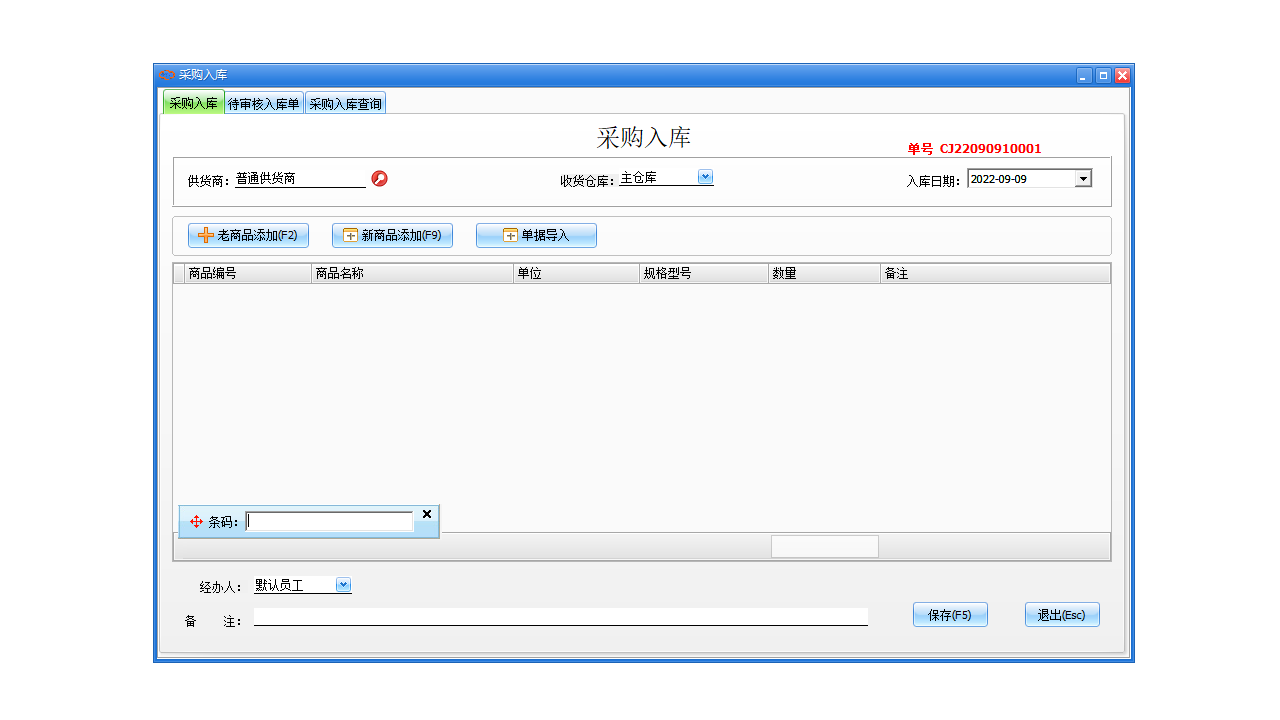Image resolution: width=1280 pixels, height=720 pixels.
Task: Click the plus icon on 老商品添加(F2)
Action: coord(202,235)
